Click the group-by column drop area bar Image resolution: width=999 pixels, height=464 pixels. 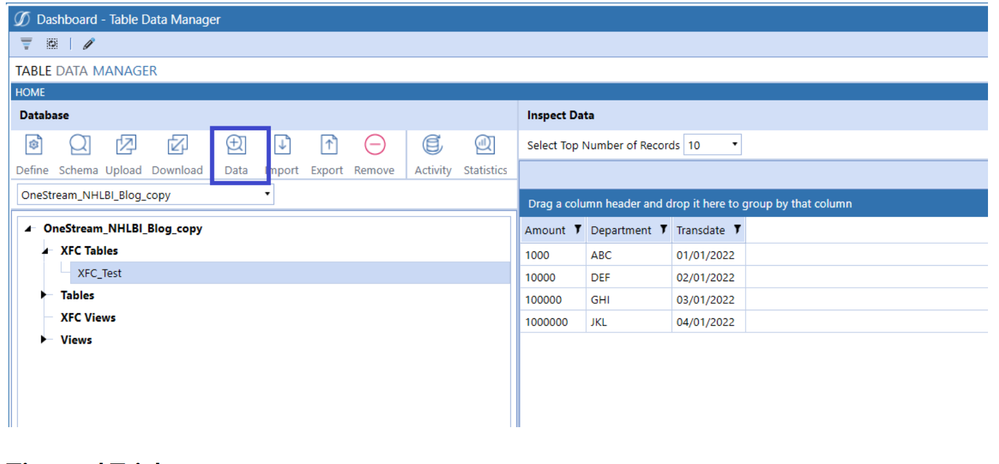pos(754,204)
